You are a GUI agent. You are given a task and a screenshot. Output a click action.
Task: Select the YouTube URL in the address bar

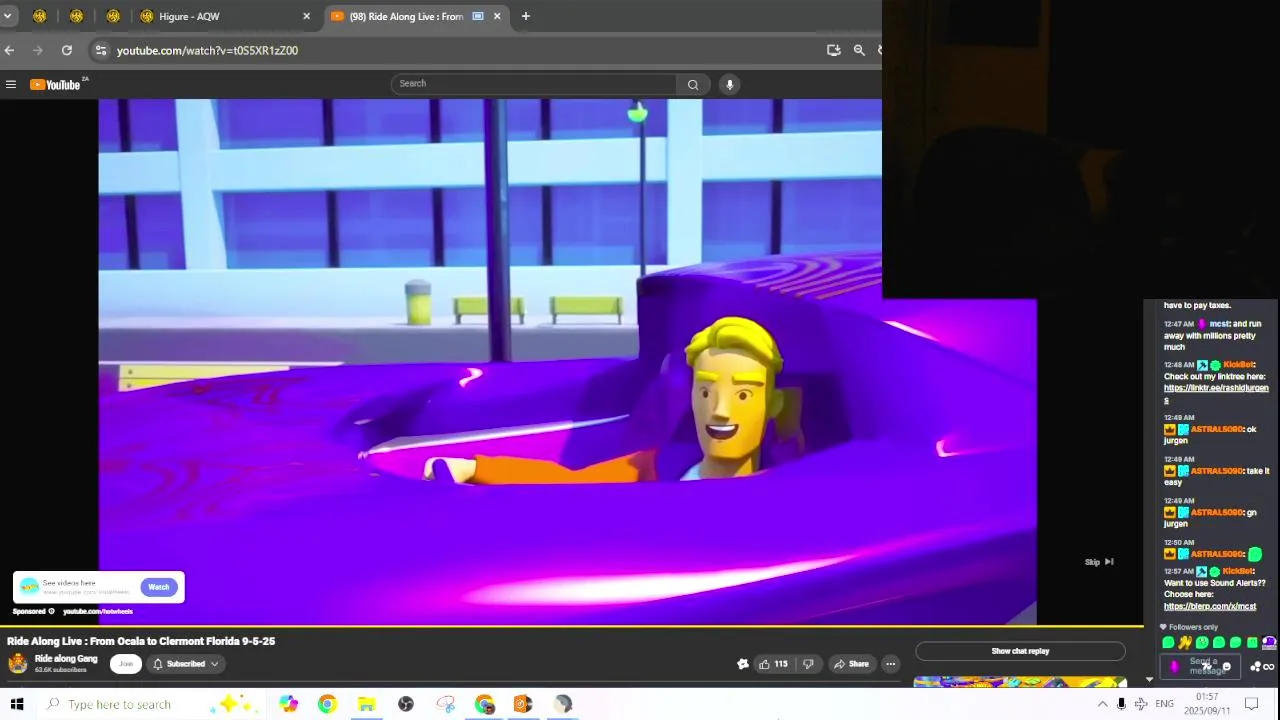[x=207, y=50]
